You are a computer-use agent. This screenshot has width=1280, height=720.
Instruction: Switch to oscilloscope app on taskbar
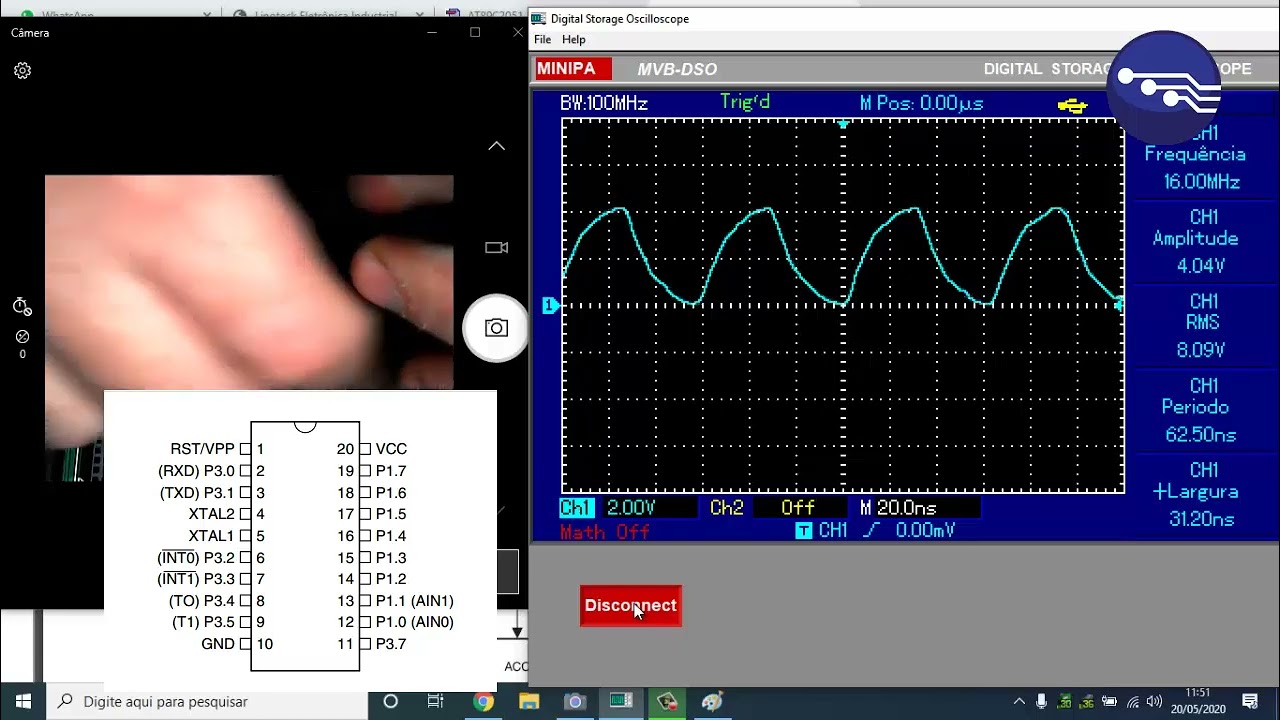pyautogui.click(x=621, y=702)
